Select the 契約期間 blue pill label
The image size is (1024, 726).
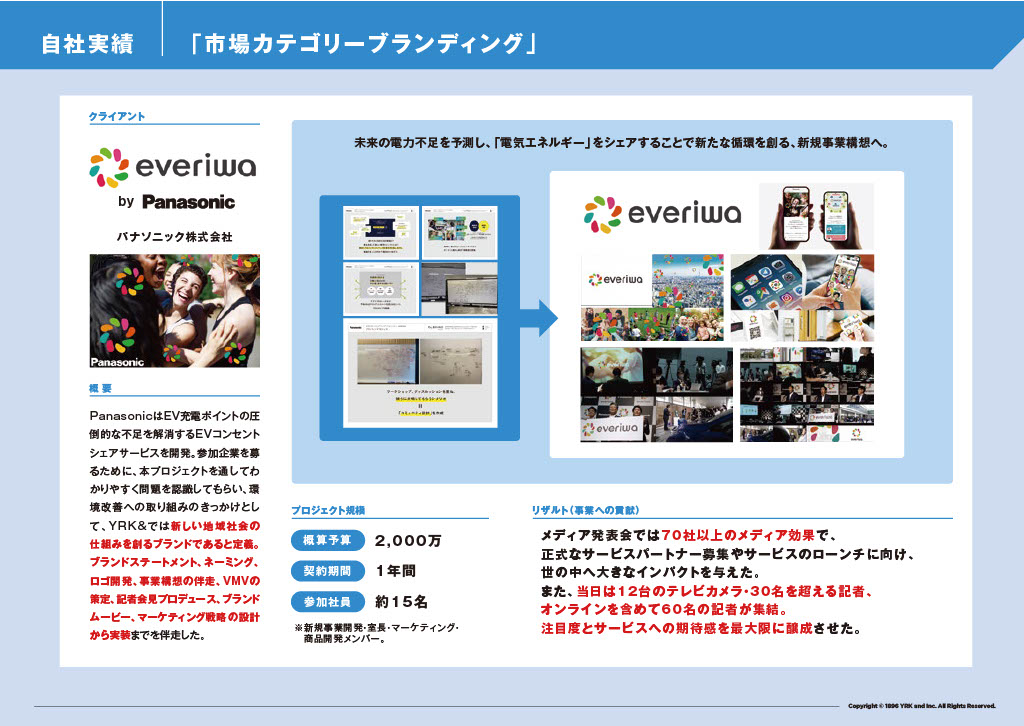coord(326,571)
